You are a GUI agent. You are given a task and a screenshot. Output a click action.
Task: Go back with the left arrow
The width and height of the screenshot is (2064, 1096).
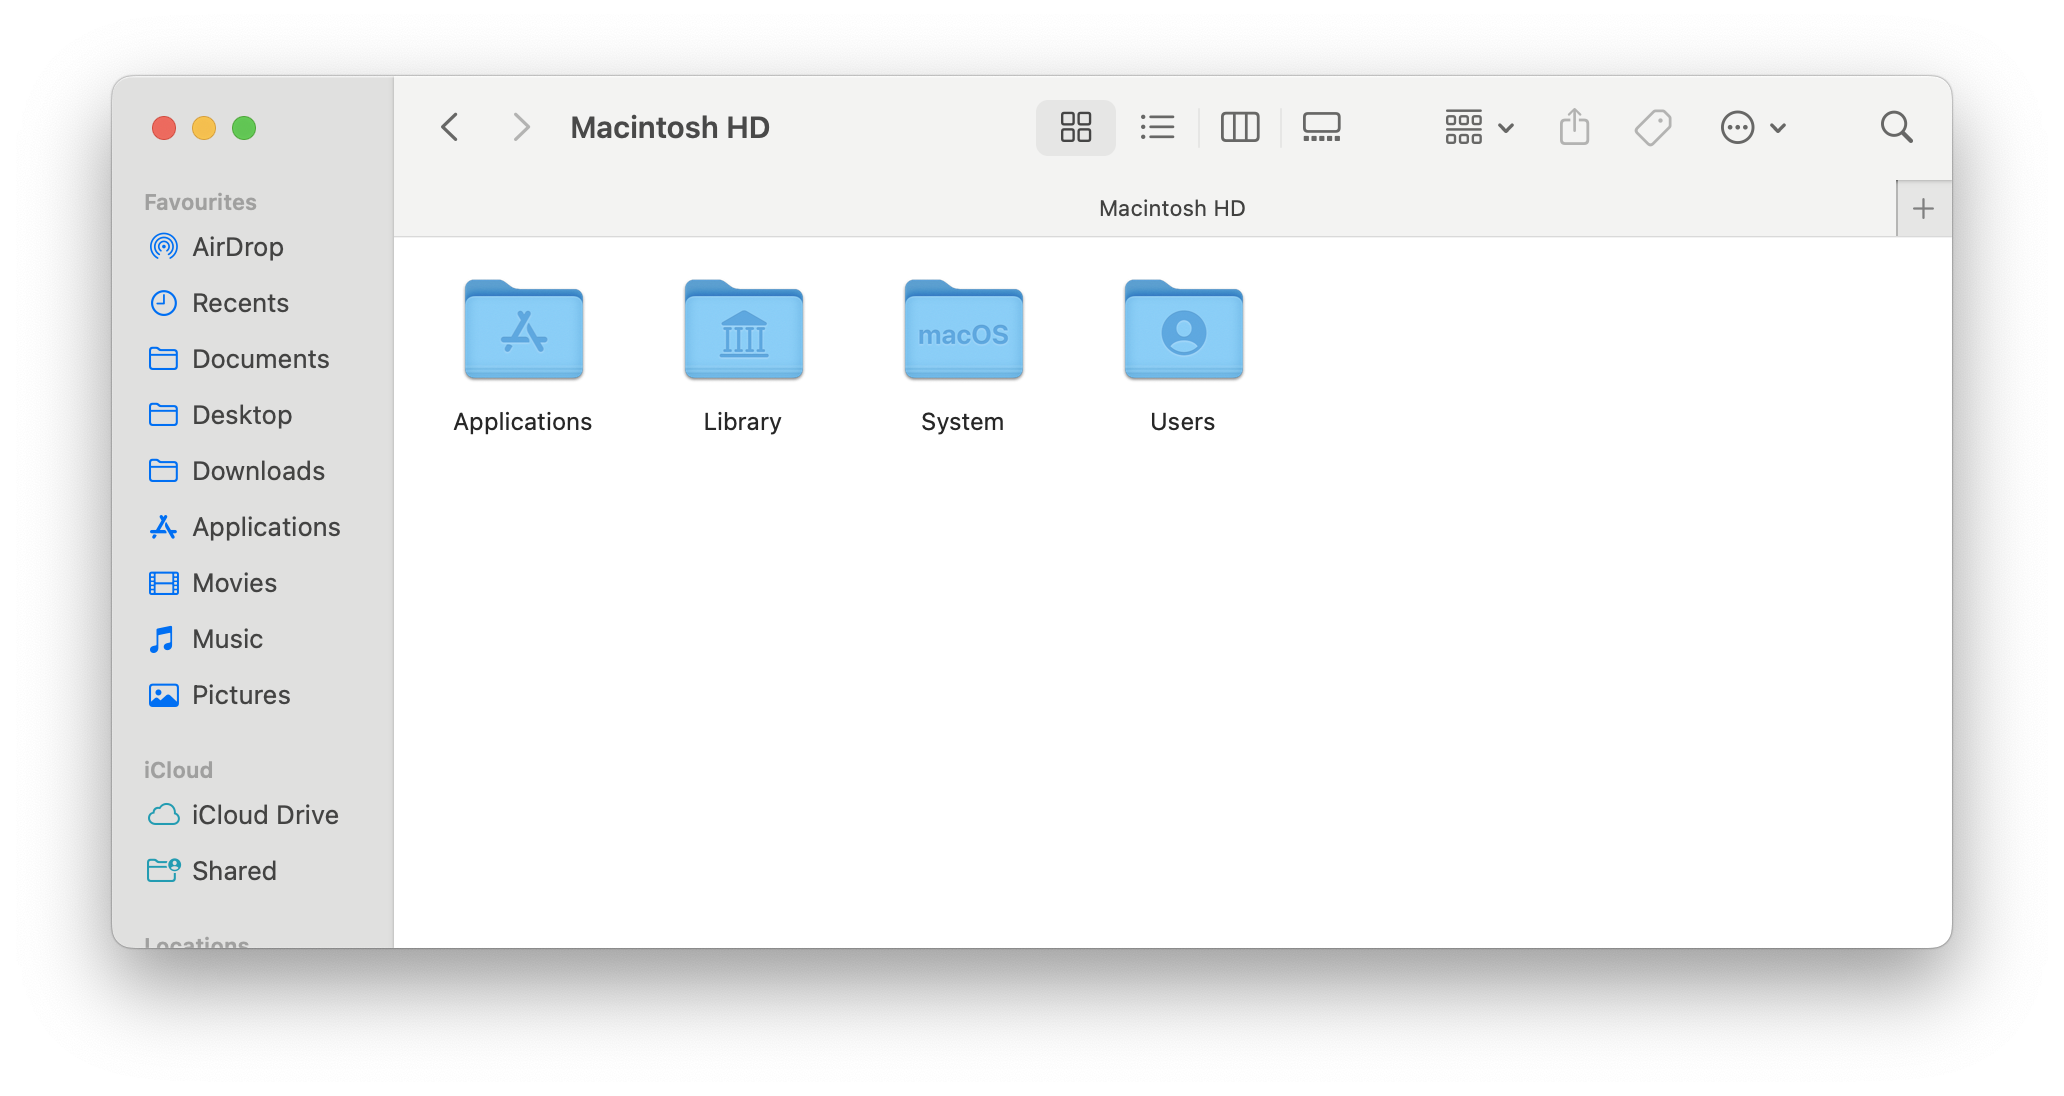450,127
